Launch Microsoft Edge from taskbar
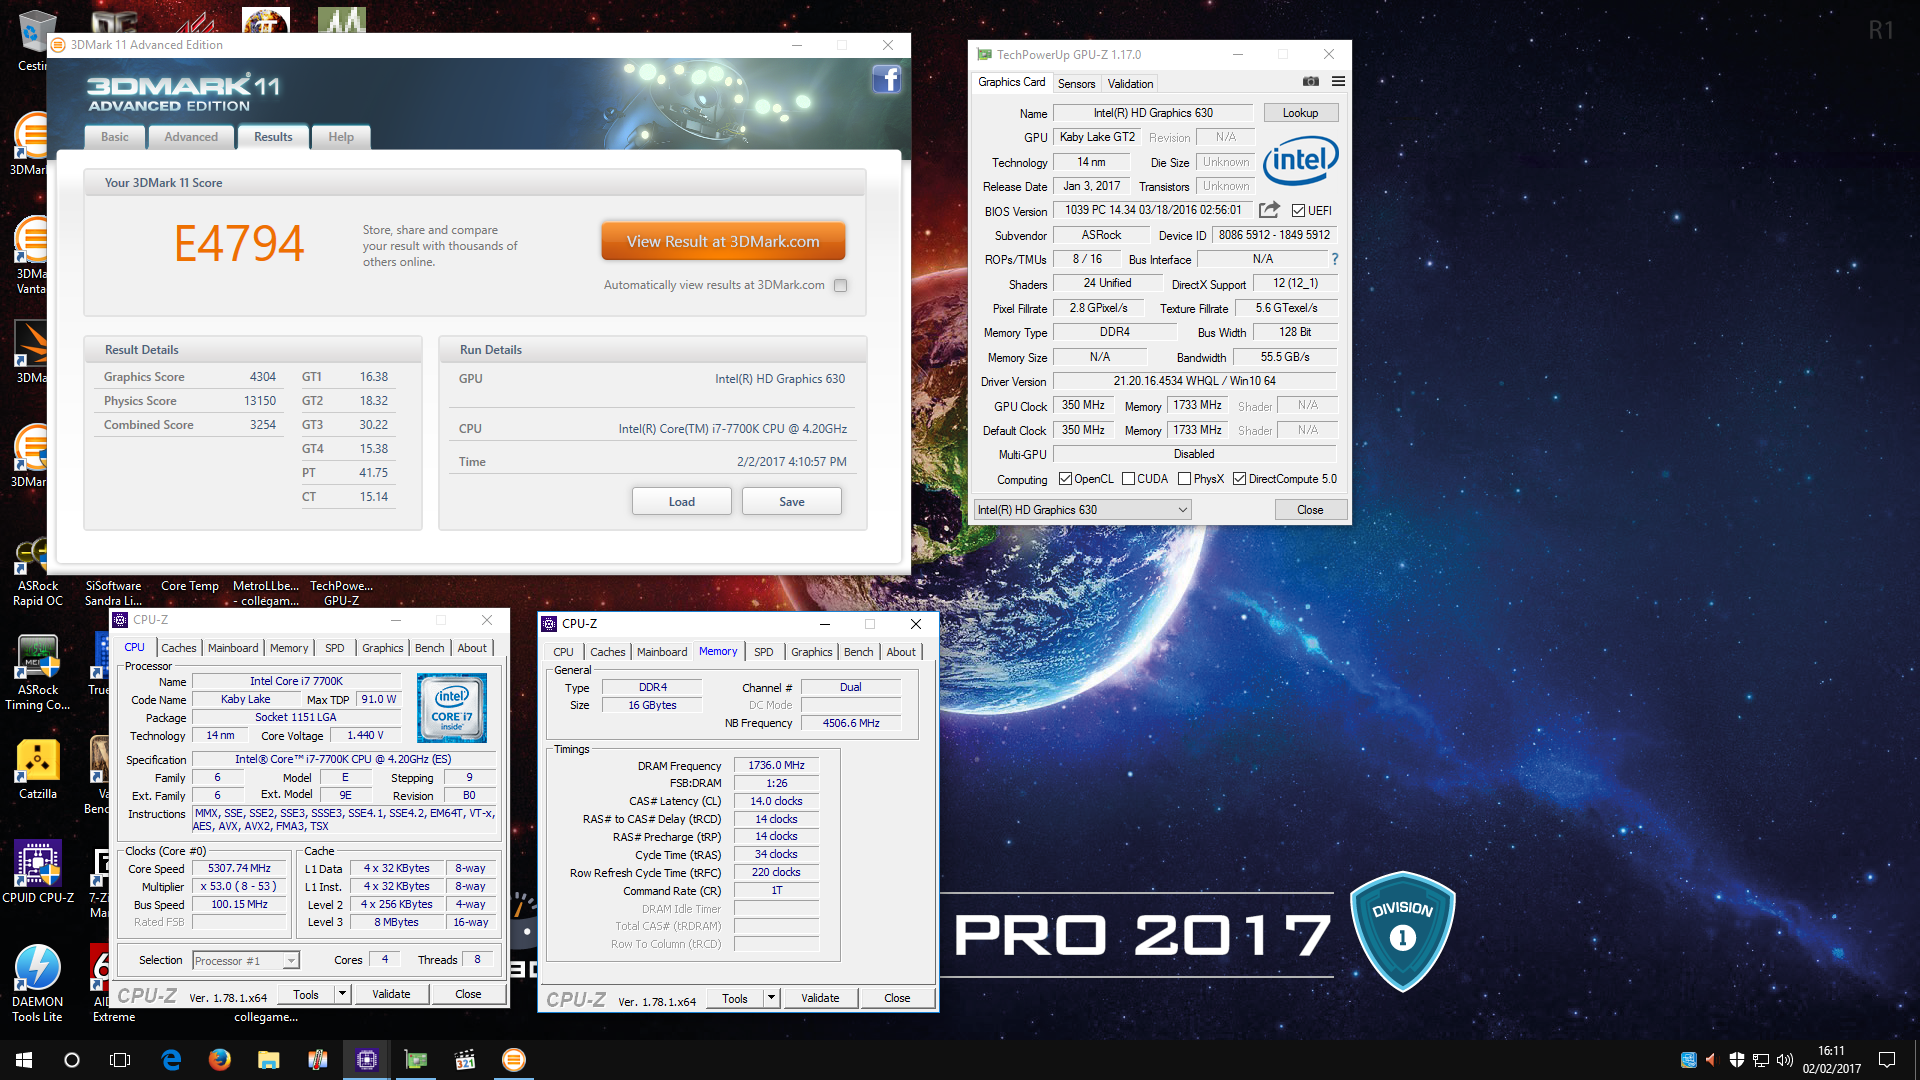 tap(171, 1060)
